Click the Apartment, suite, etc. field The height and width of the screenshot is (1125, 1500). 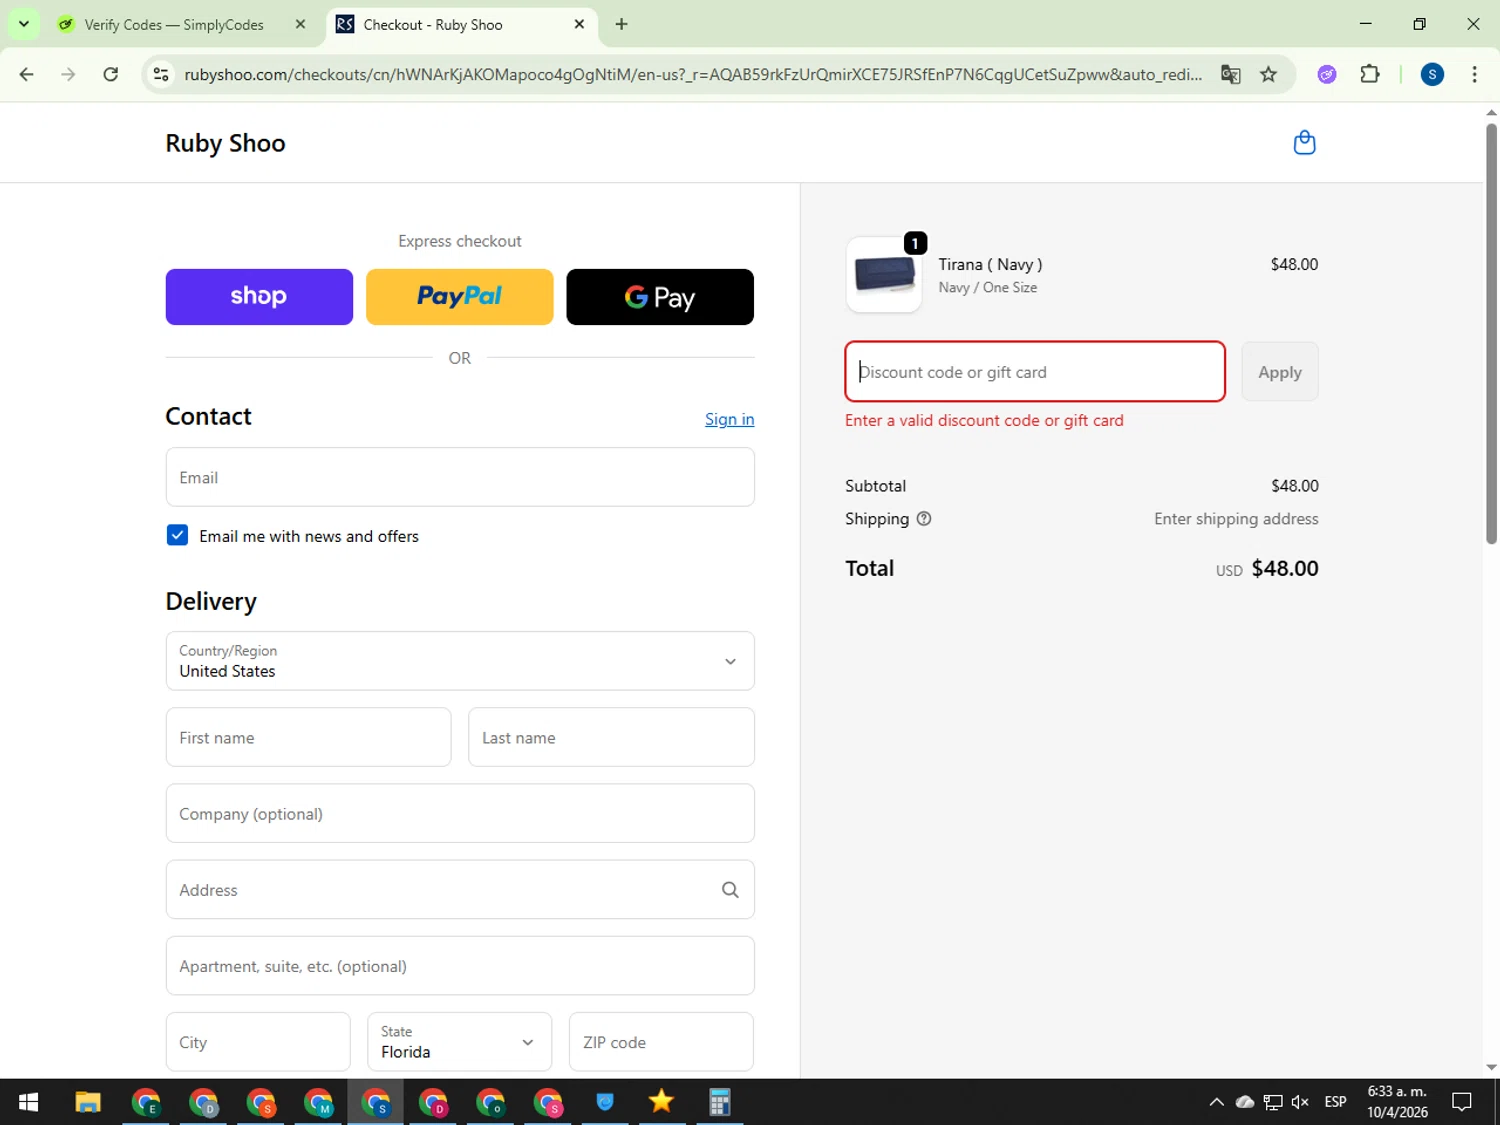460,966
